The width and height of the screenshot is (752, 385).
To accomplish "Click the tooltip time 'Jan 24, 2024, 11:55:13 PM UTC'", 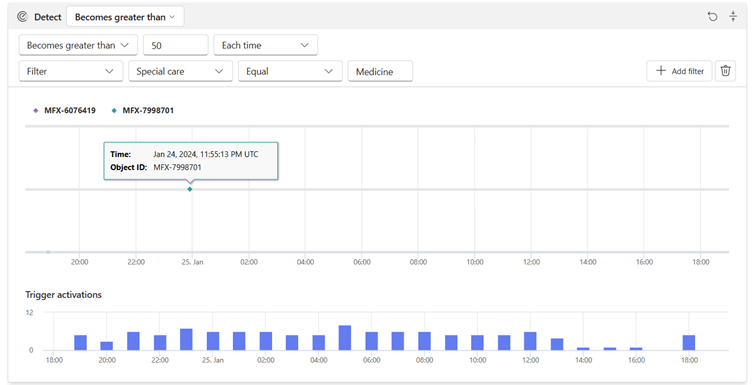I will coord(206,154).
